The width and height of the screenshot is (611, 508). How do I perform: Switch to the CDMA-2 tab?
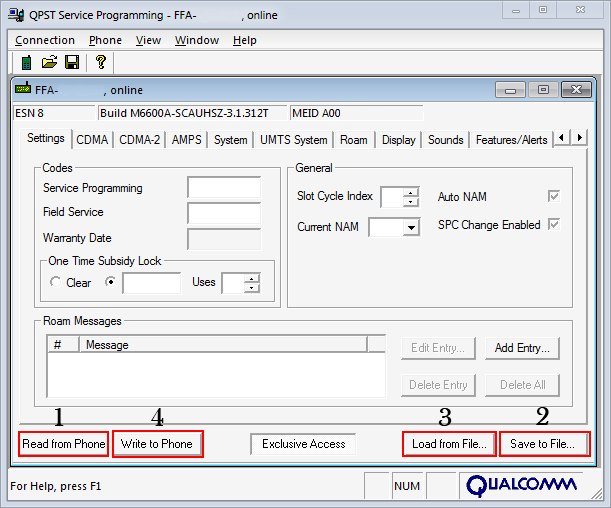click(140, 140)
